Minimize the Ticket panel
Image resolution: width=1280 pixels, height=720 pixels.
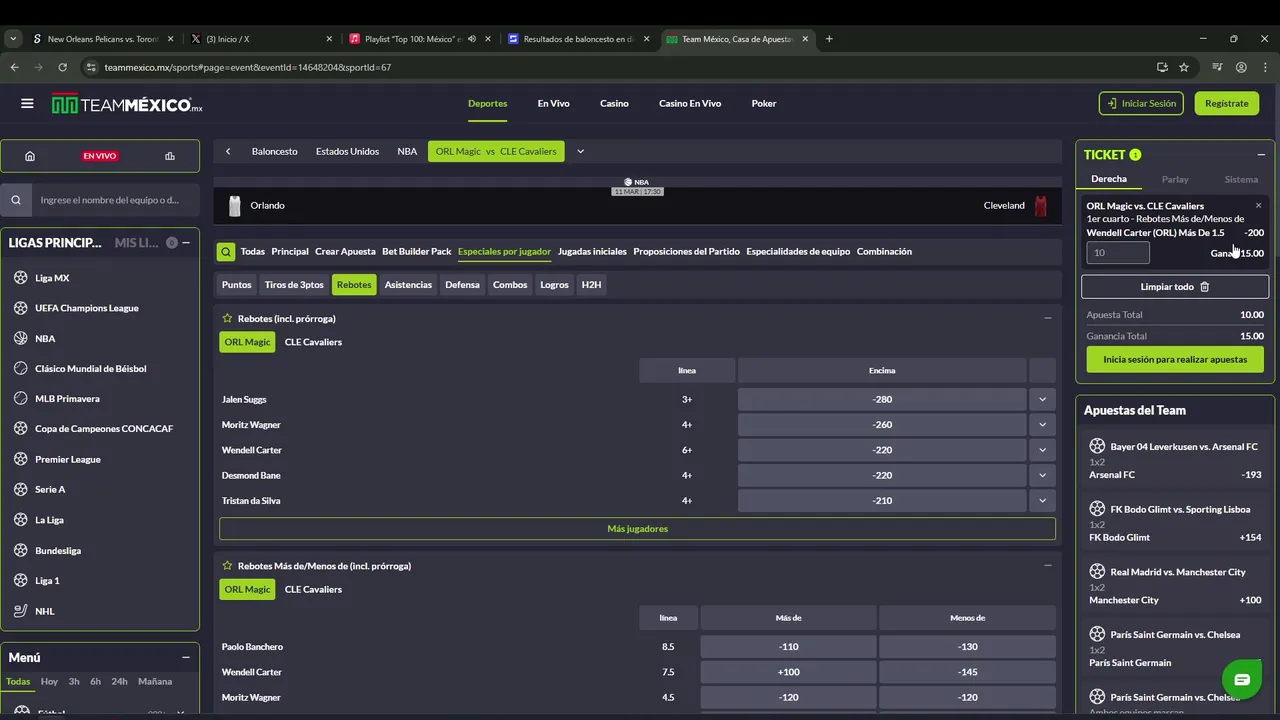[1261, 155]
